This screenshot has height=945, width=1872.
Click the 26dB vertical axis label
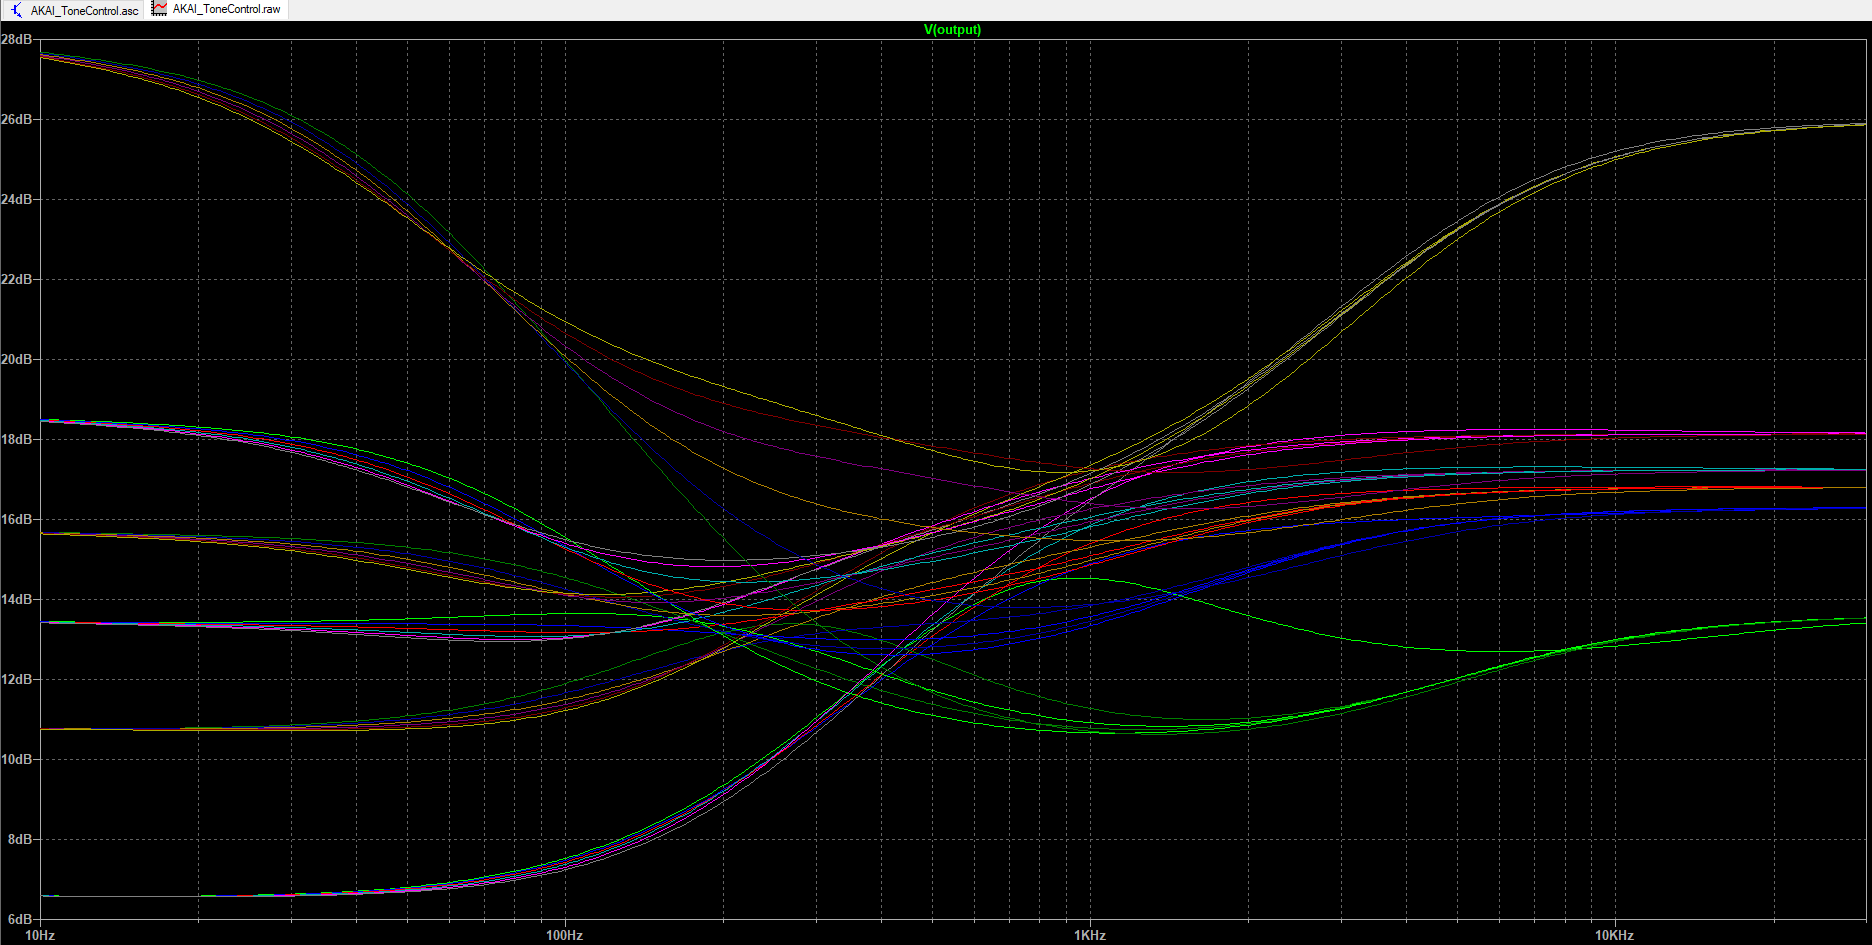point(16,119)
